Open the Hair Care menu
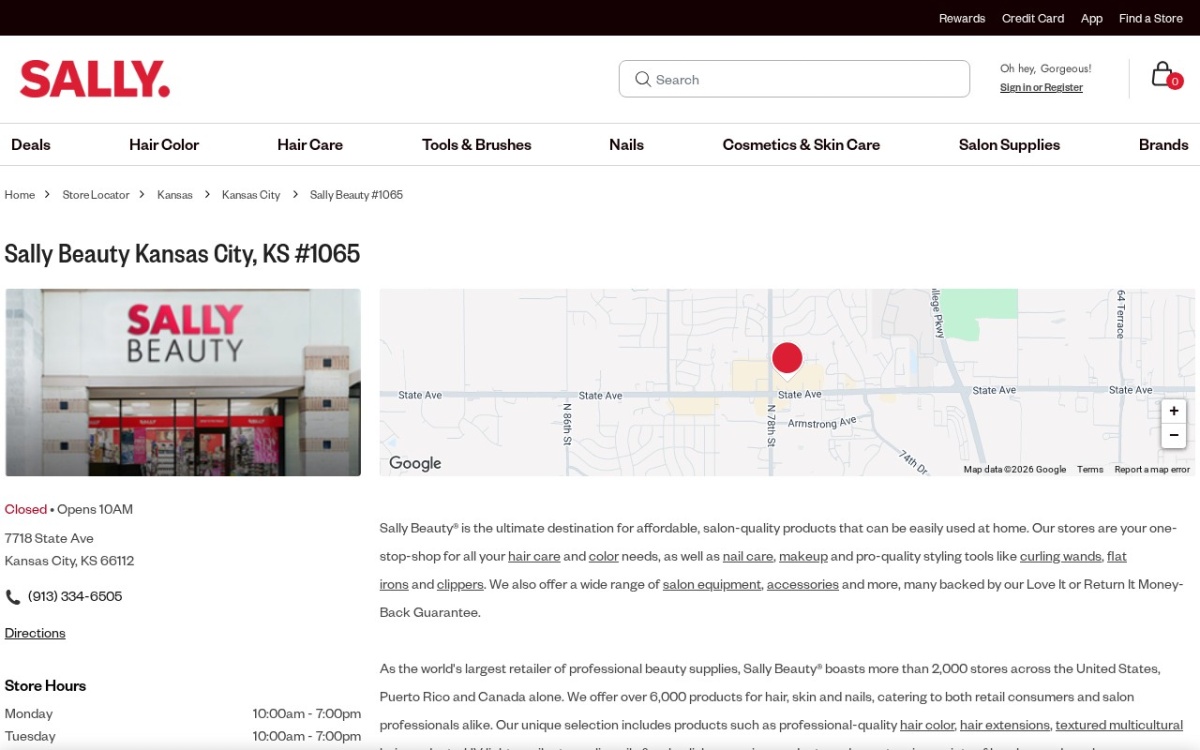This screenshot has width=1200, height=750. point(310,144)
